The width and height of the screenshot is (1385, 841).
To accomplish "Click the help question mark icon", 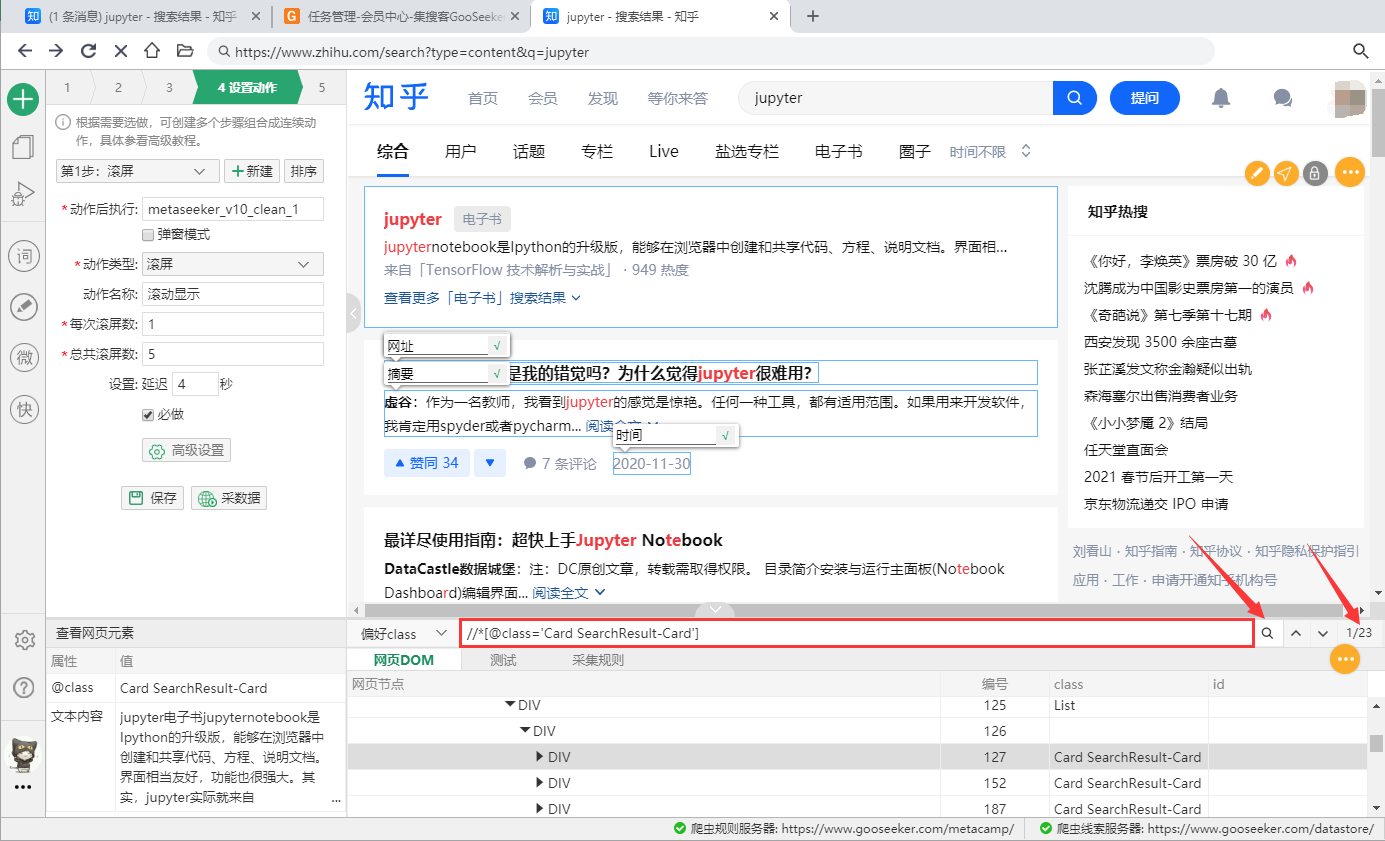I will [24, 687].
